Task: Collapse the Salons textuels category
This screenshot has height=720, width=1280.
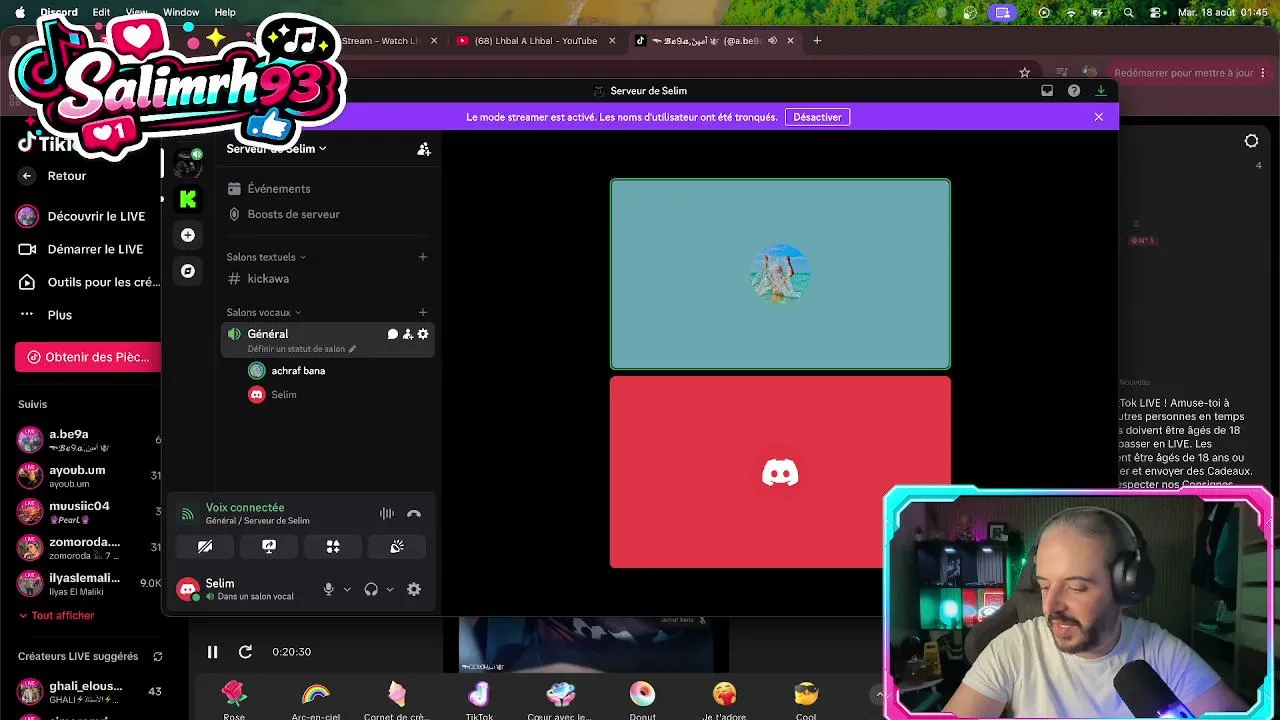Action: (x=266, y=257)
